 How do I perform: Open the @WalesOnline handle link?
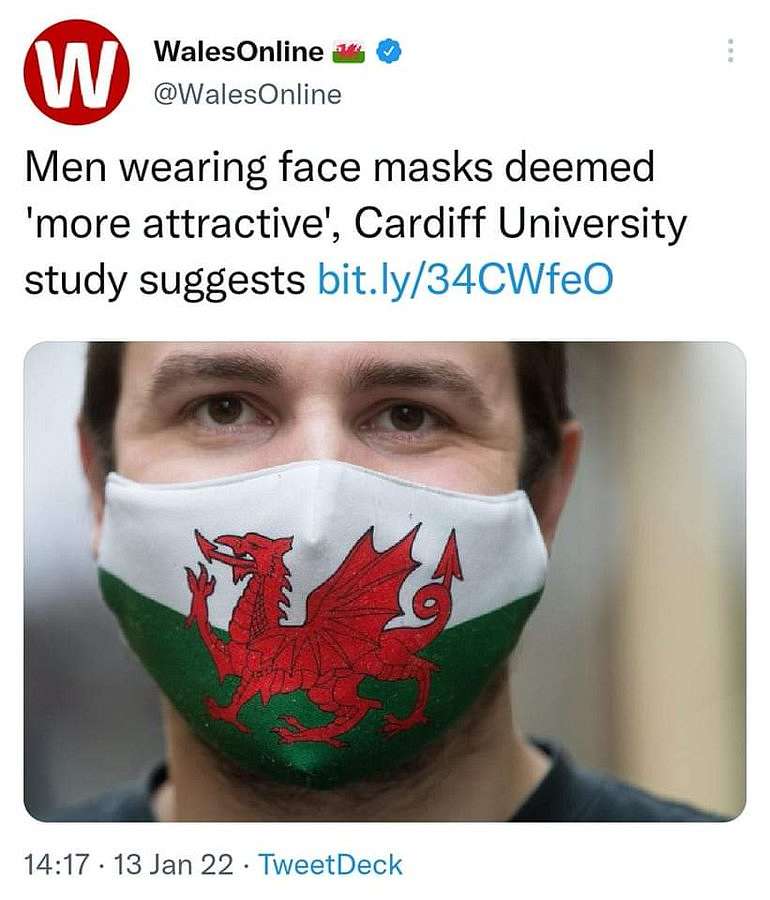pyautogui.click(x=247, y=94)
